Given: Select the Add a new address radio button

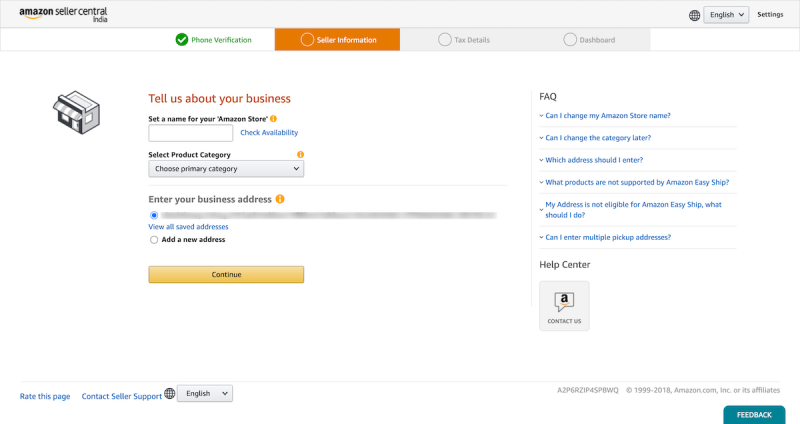Looking at the screenshot, I should coord(154,240).
